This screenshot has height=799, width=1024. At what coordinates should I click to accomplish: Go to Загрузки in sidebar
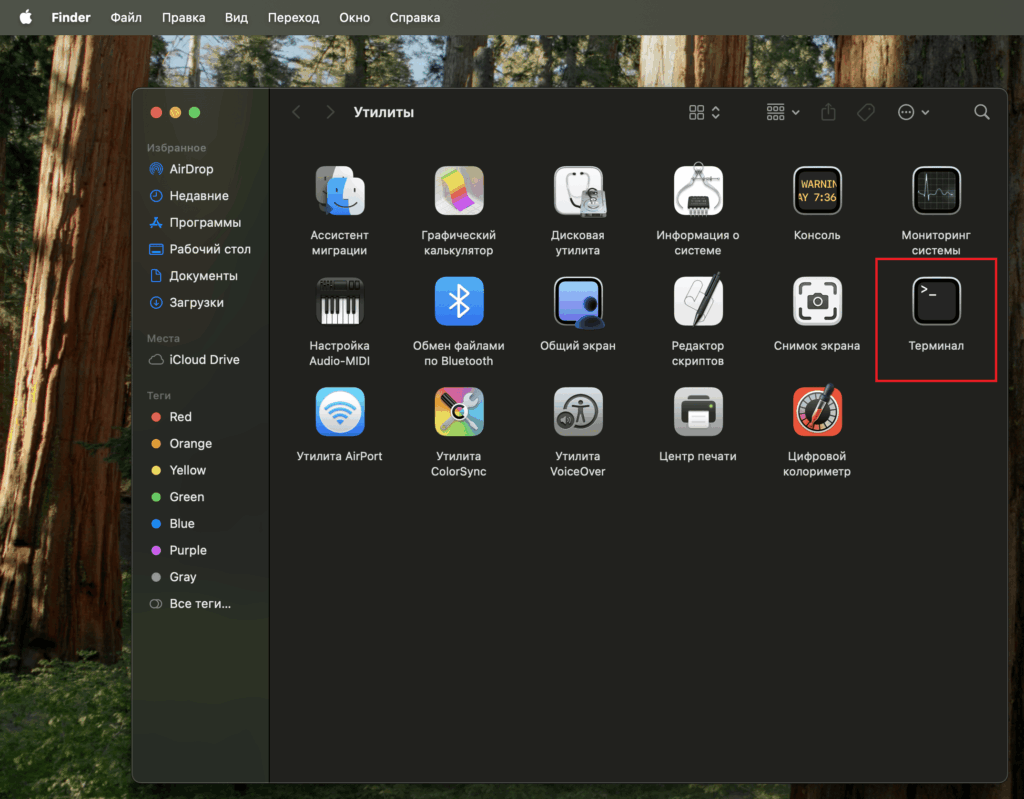[x=196, y=302]
